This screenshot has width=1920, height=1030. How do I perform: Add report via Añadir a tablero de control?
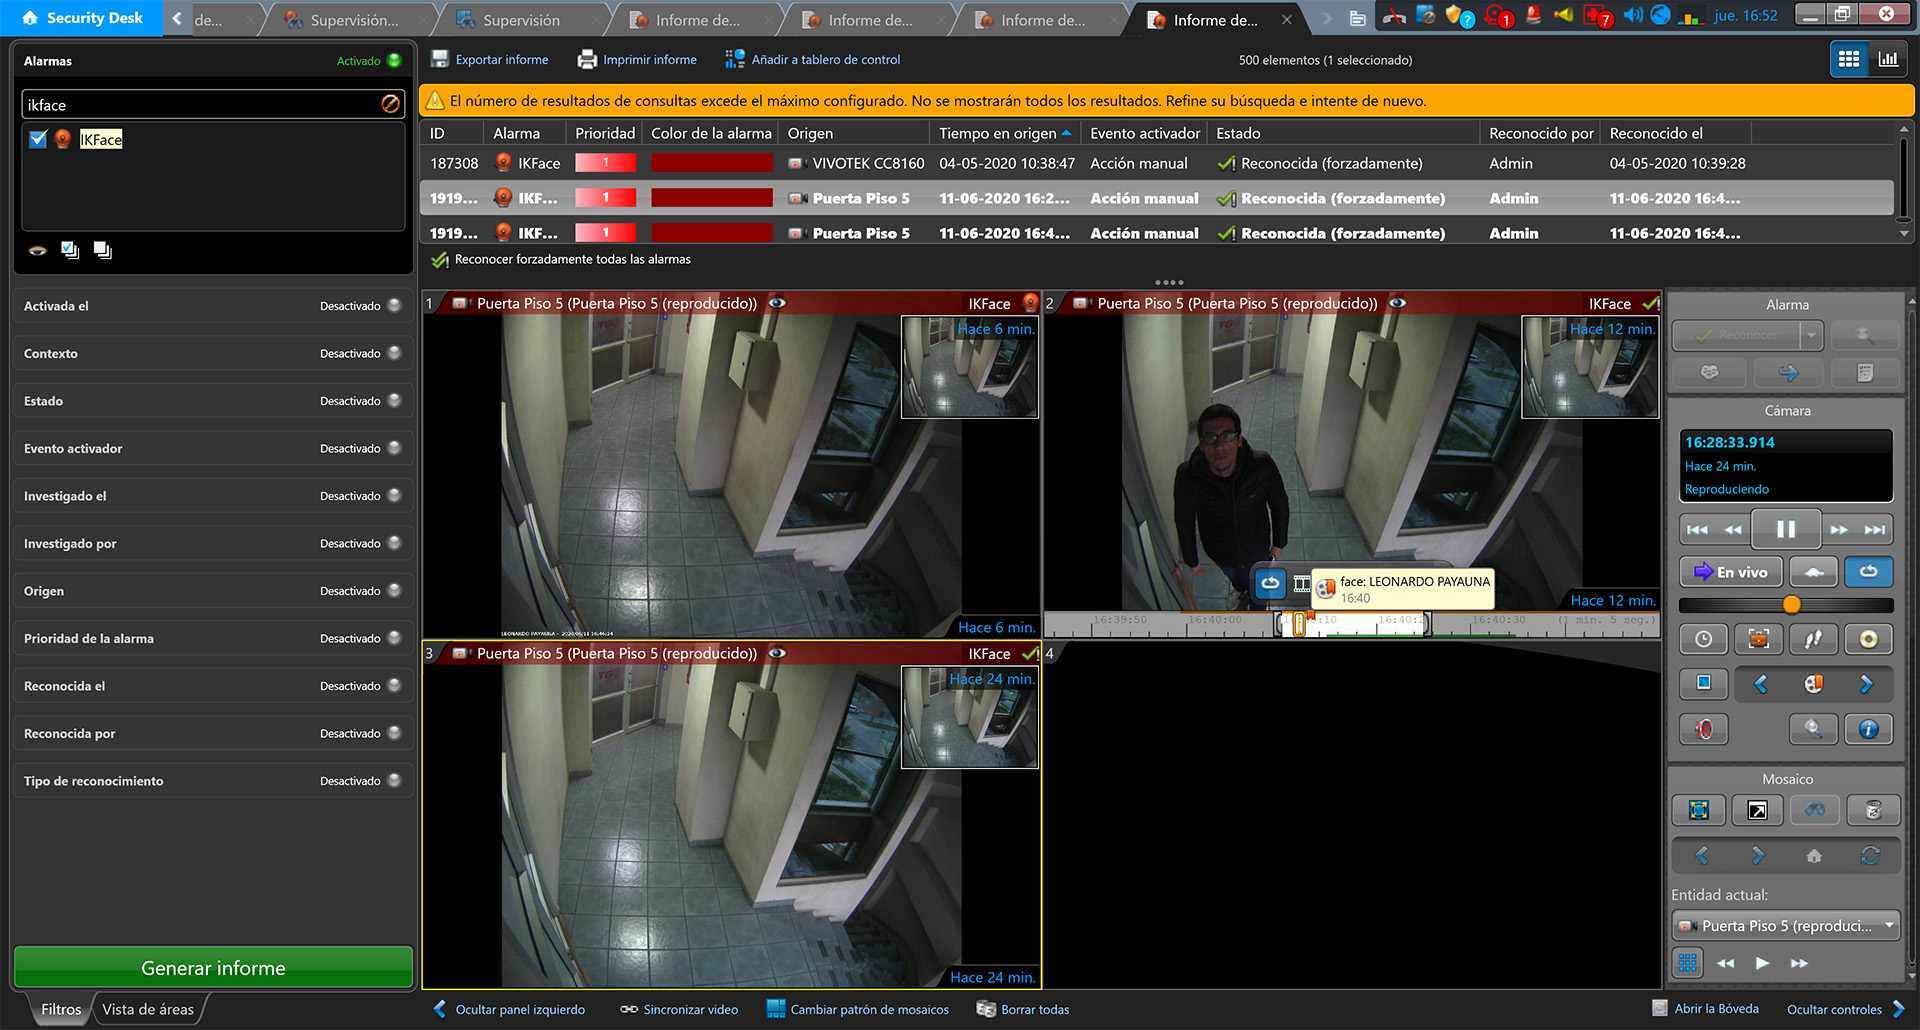[812, 60]
